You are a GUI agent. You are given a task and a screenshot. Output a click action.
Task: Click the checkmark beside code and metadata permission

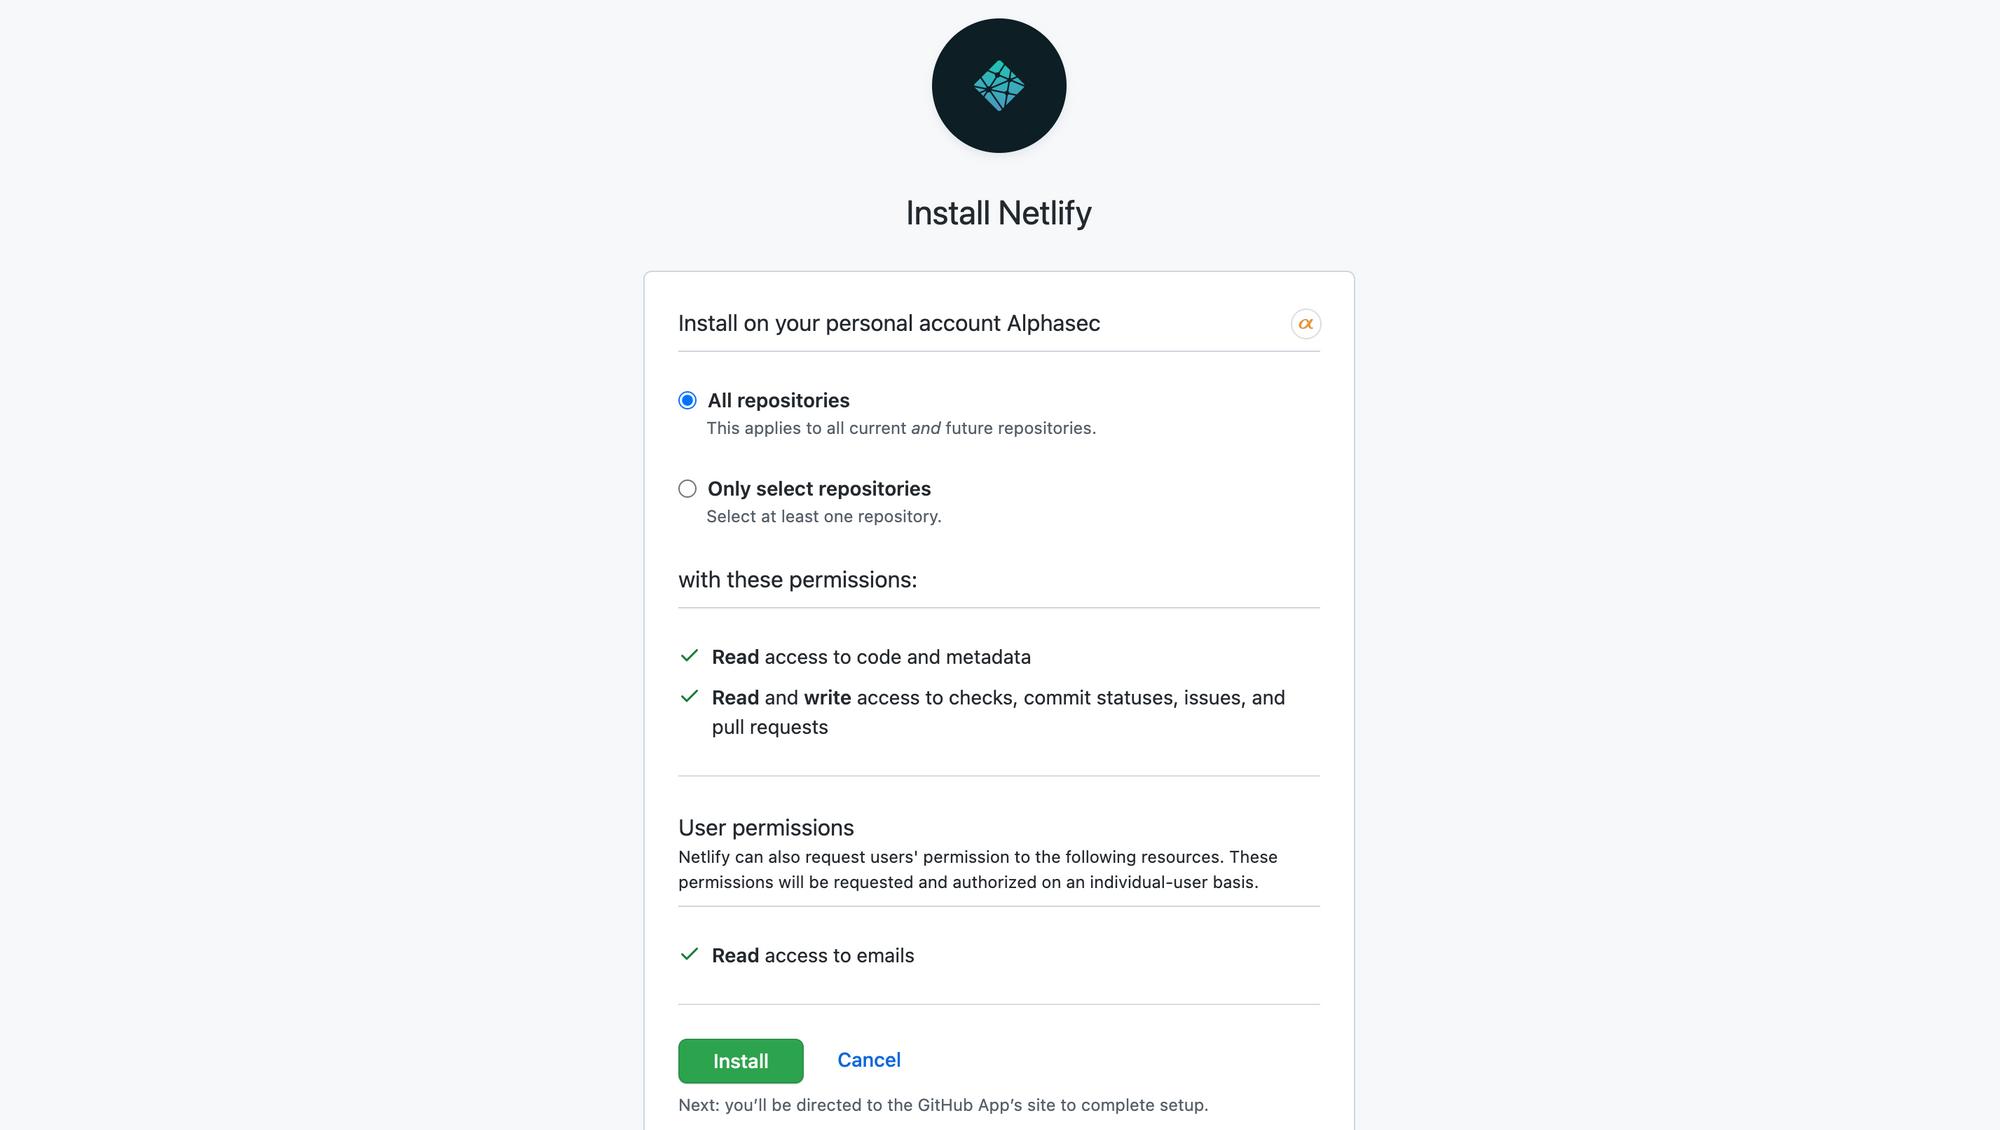coord(689,656)
